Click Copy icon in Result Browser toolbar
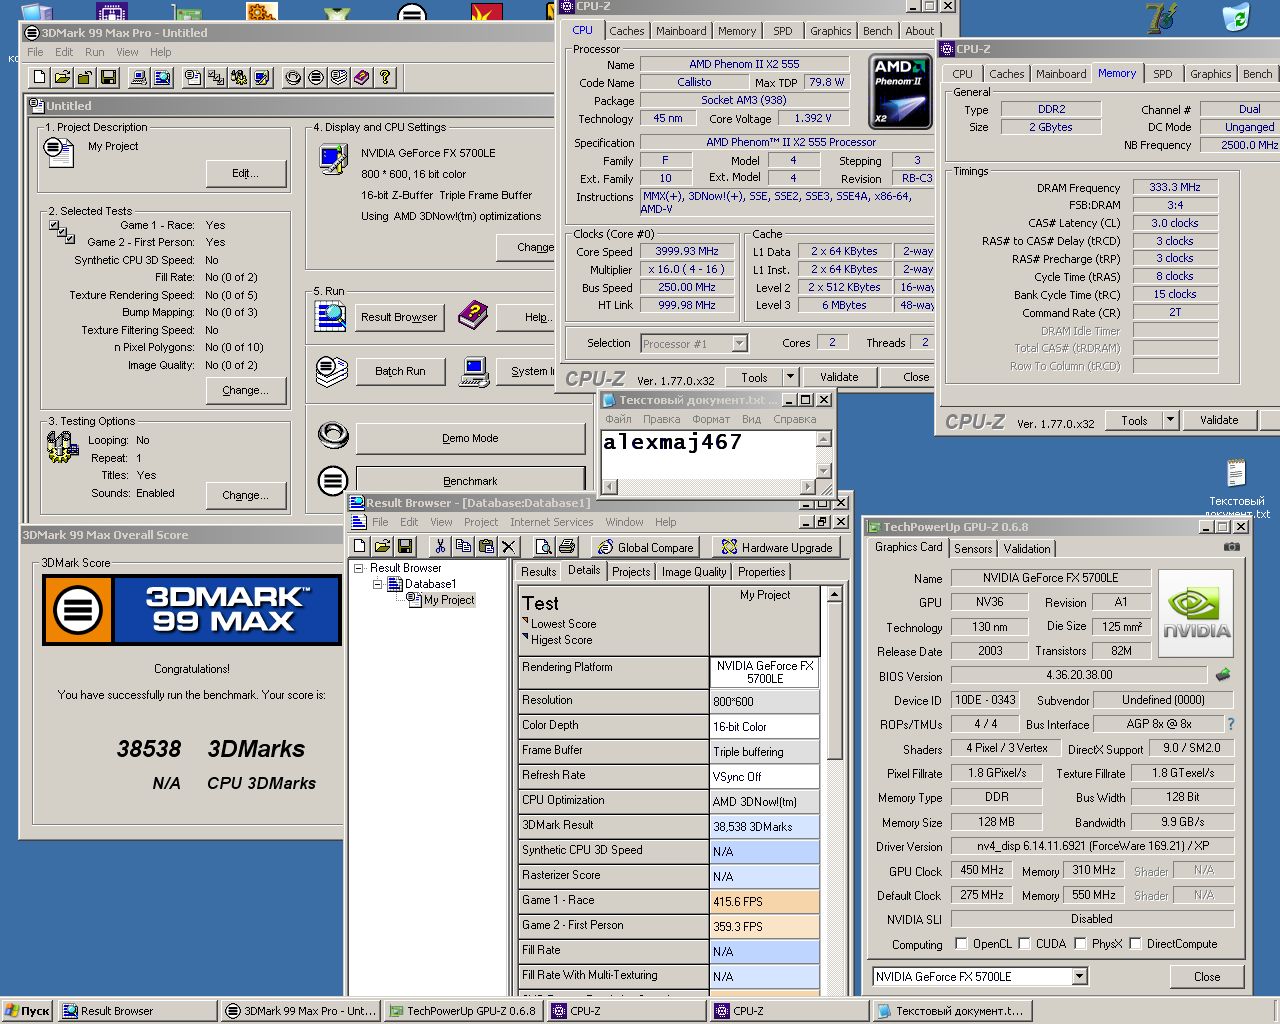 [463, 546]
